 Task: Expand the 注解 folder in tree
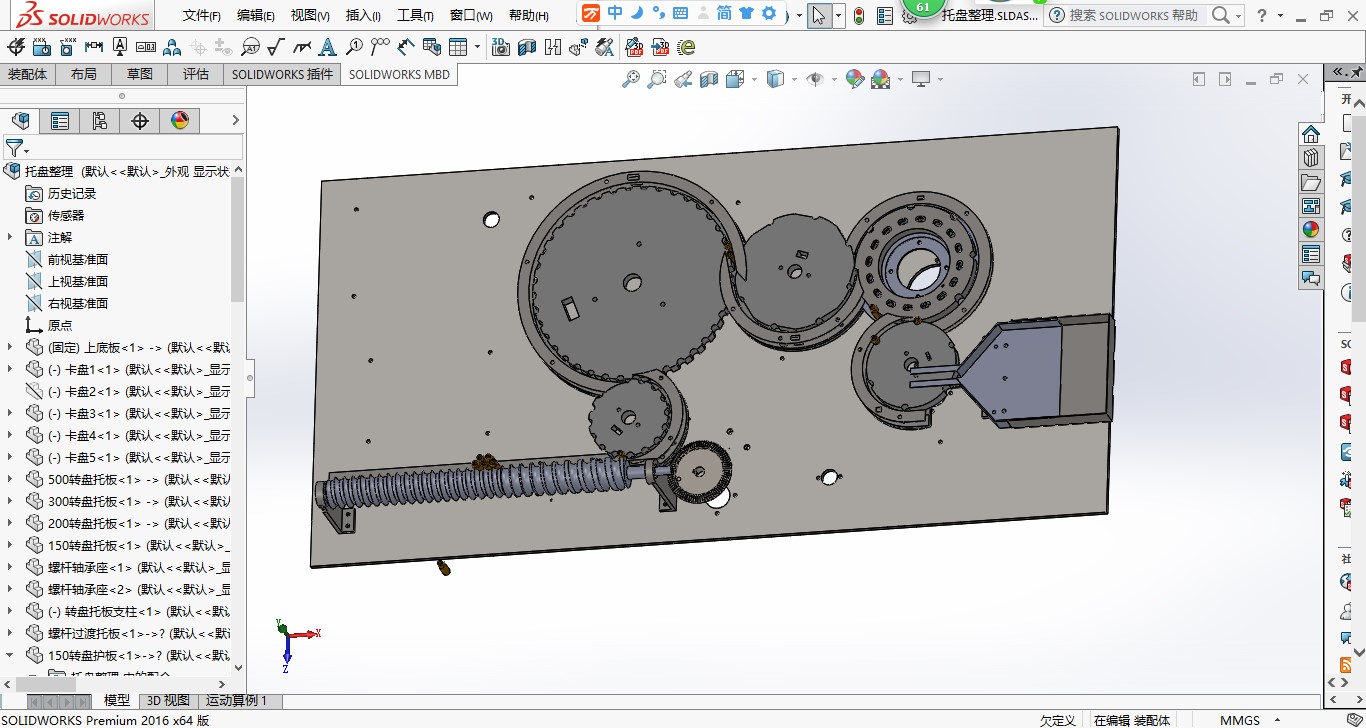pyautogui.click(x=10, y=237)
